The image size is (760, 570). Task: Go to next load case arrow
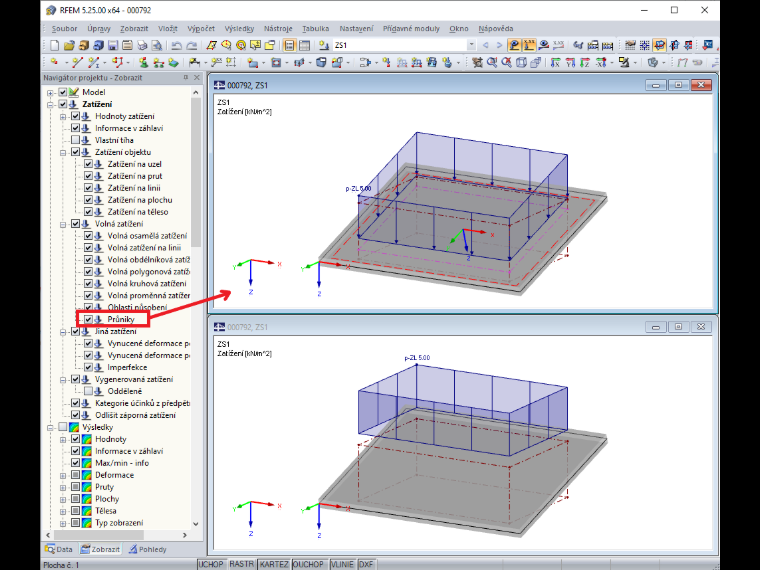[x=499, y=45]
